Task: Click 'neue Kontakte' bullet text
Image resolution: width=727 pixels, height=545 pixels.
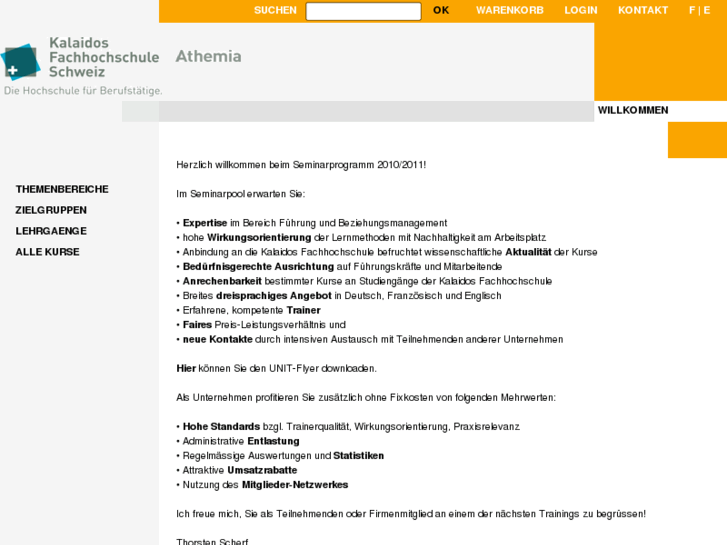Action: (218, 339)
